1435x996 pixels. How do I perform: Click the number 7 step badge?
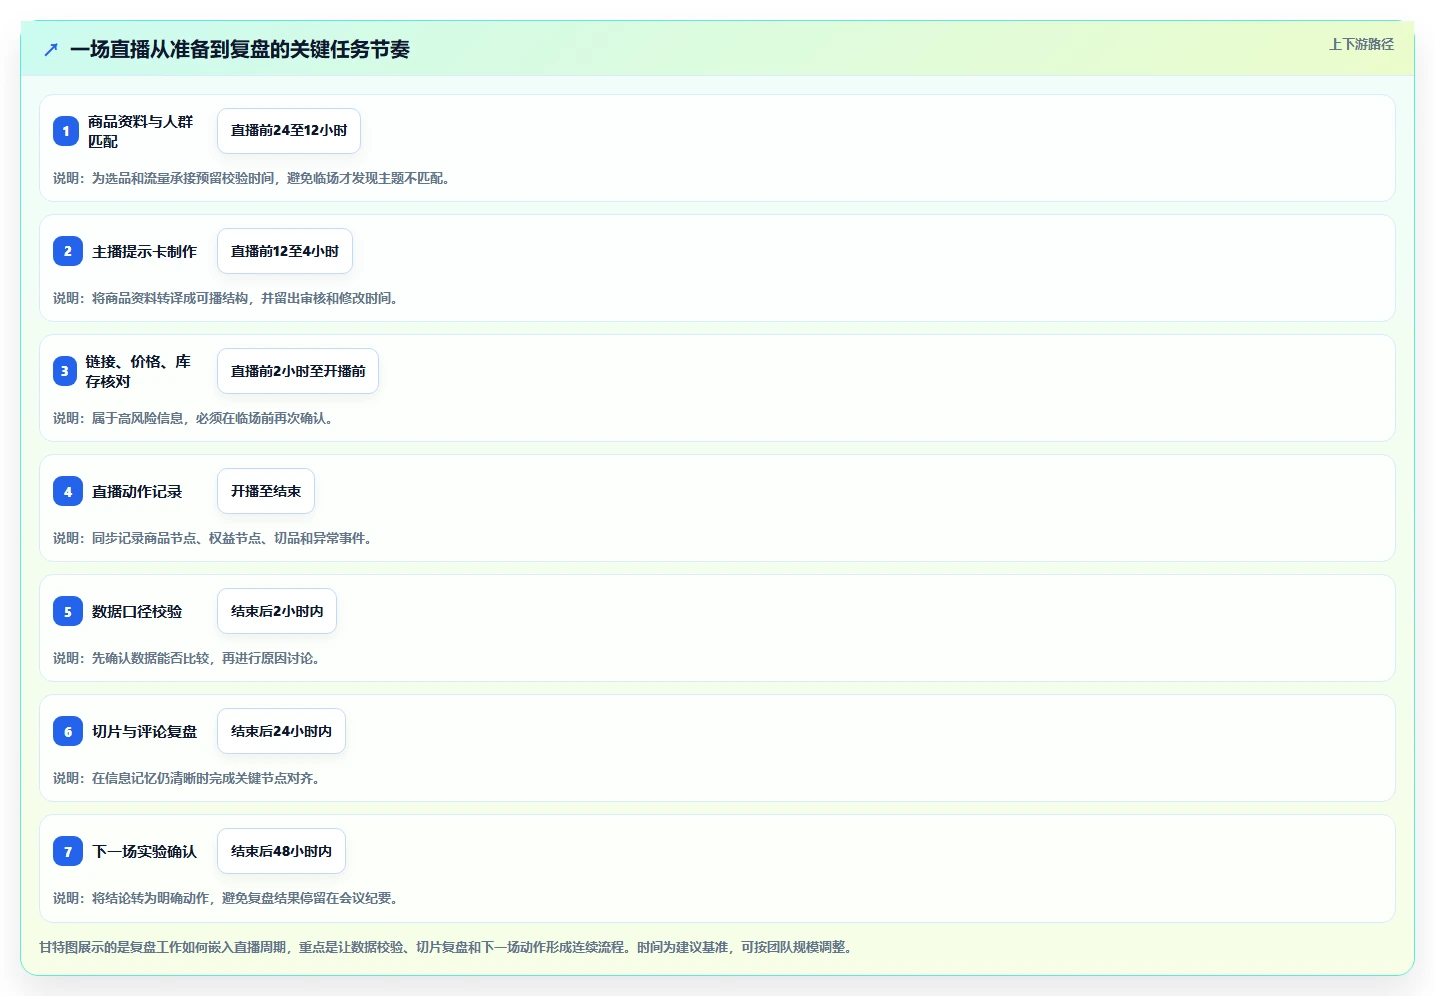[x=68, y=851]
